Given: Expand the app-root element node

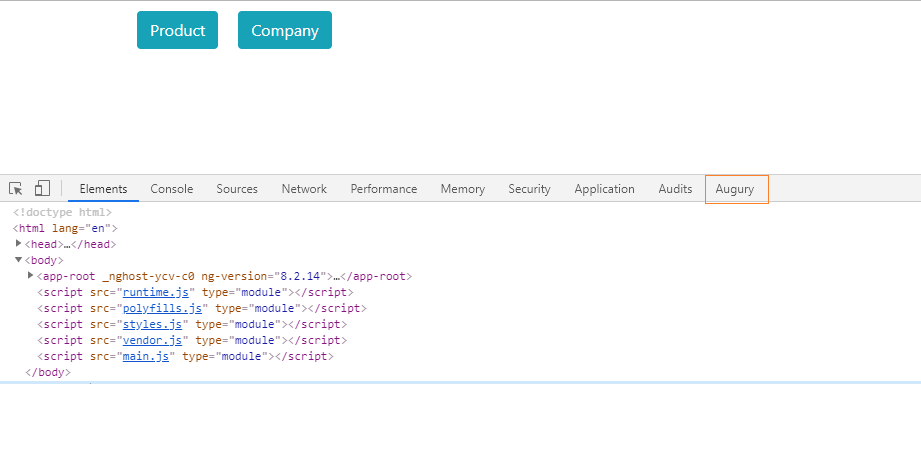Looking at the screenshot, I should click(x=31, y=275).
